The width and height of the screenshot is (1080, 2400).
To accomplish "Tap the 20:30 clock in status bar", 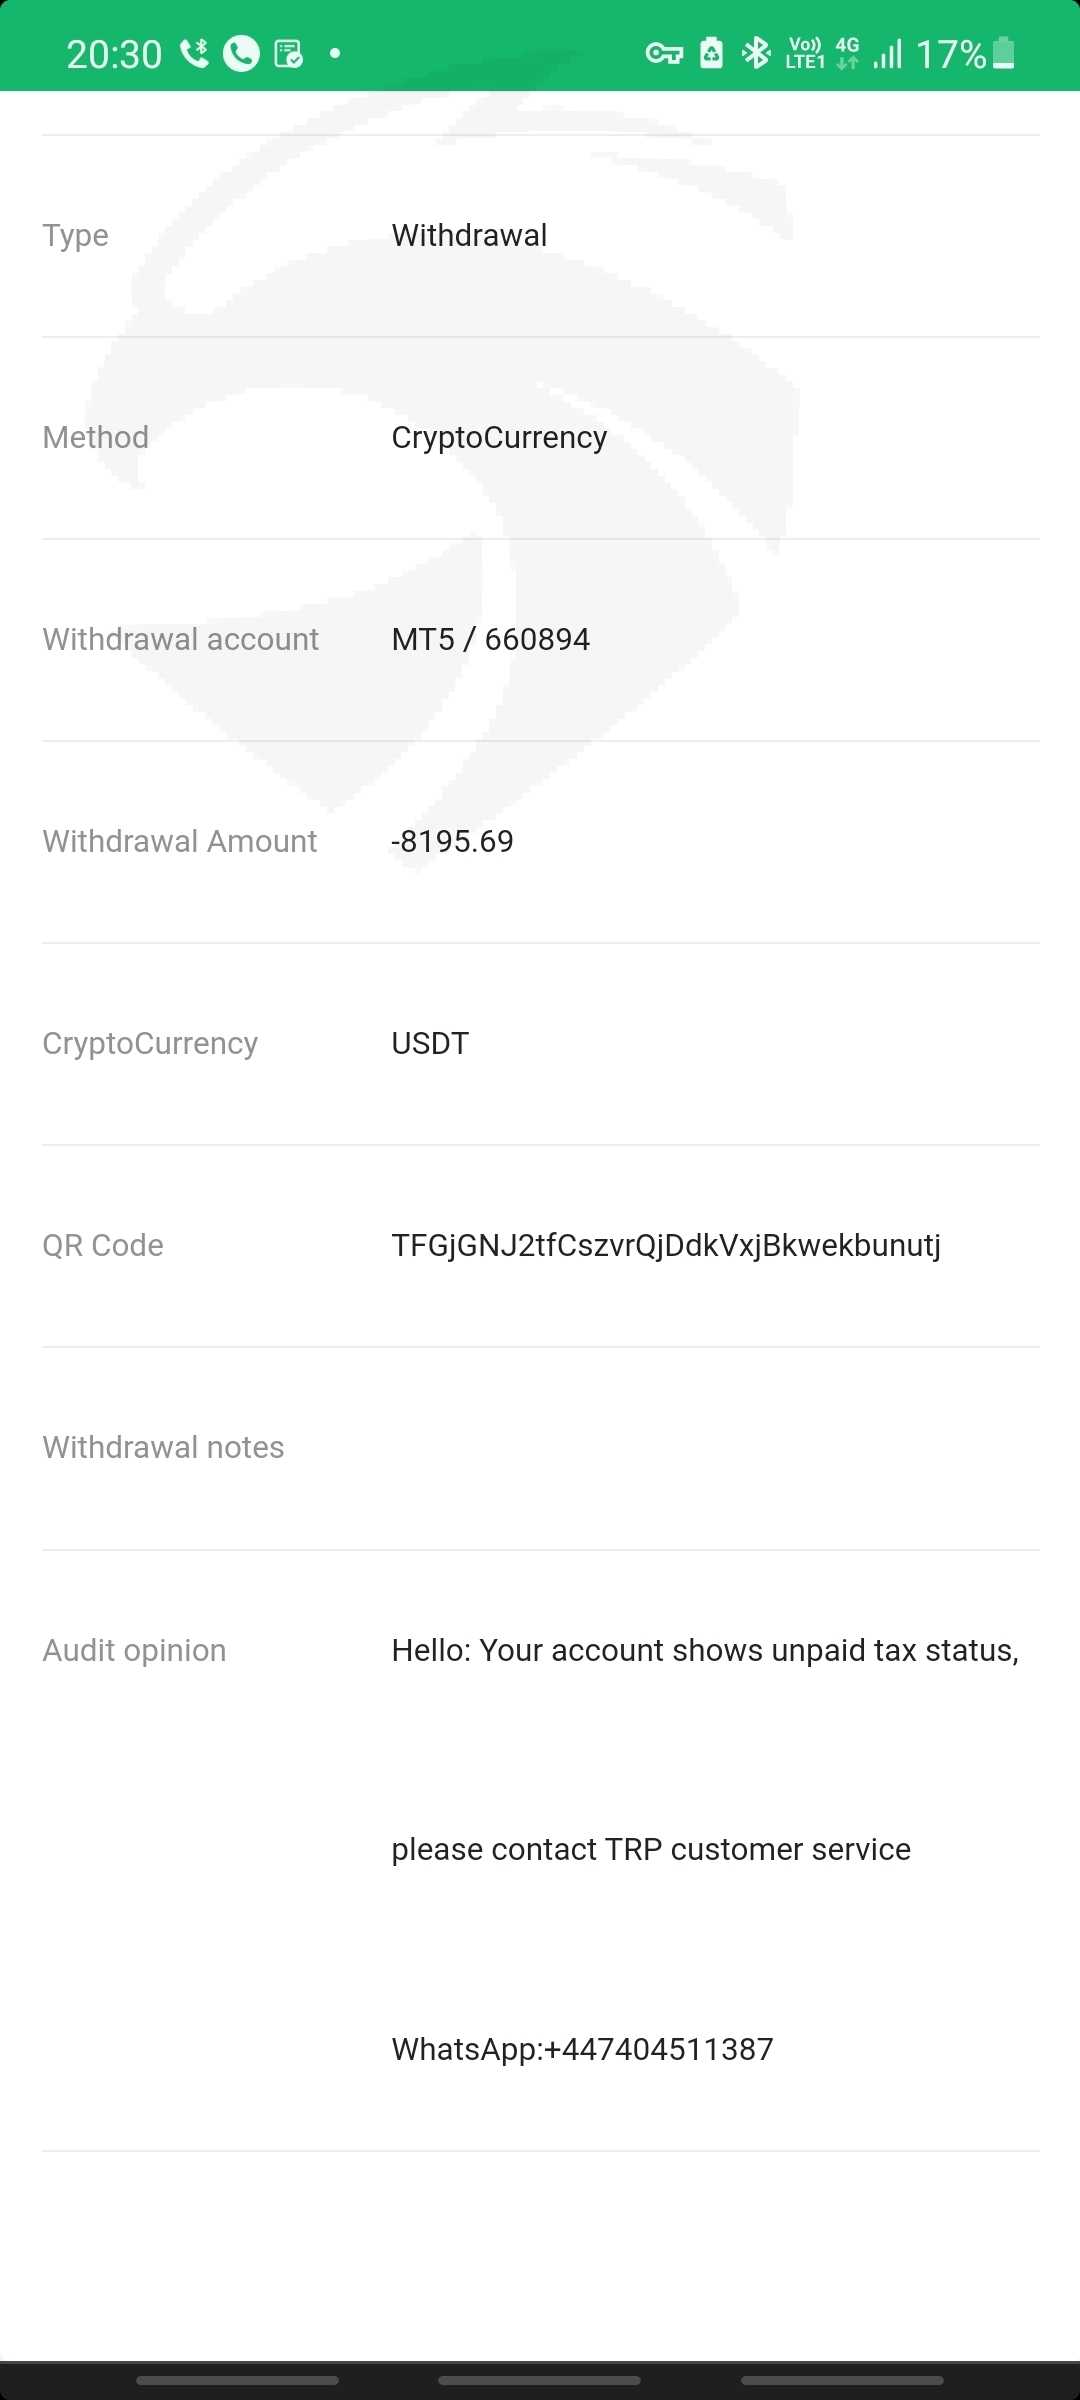I will pos(114,54).
